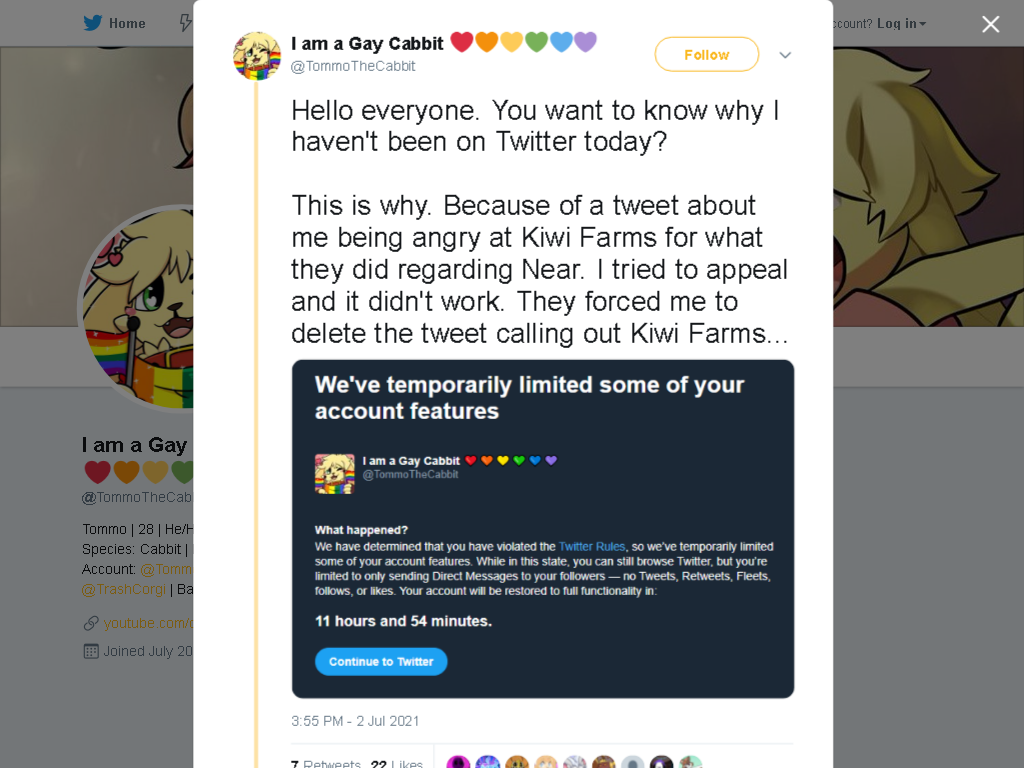Open the attached account limitation screenshot image
Screen dimensions: 1024x768
click(543, 529)
